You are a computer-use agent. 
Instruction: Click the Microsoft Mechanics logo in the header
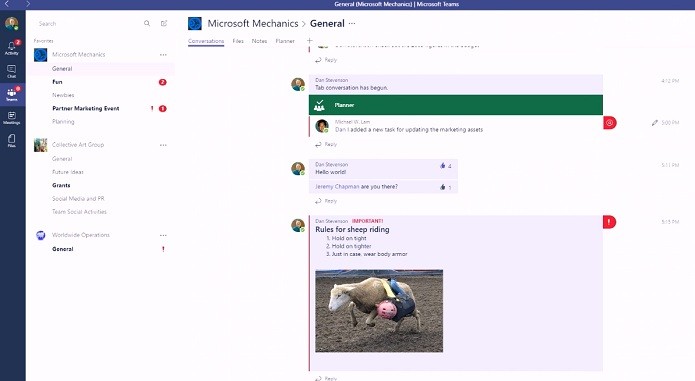[x=195, y=23]
